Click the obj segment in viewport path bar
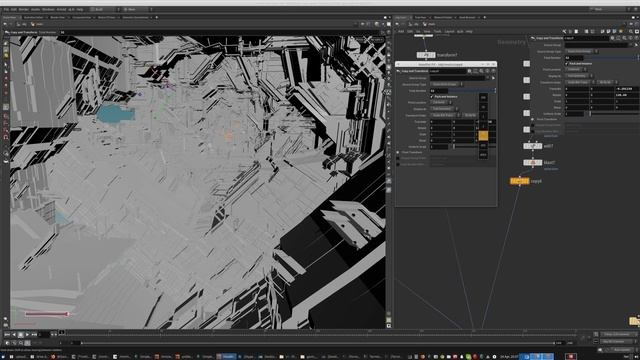This screenshot has width=640, height=360. (22, 24)
